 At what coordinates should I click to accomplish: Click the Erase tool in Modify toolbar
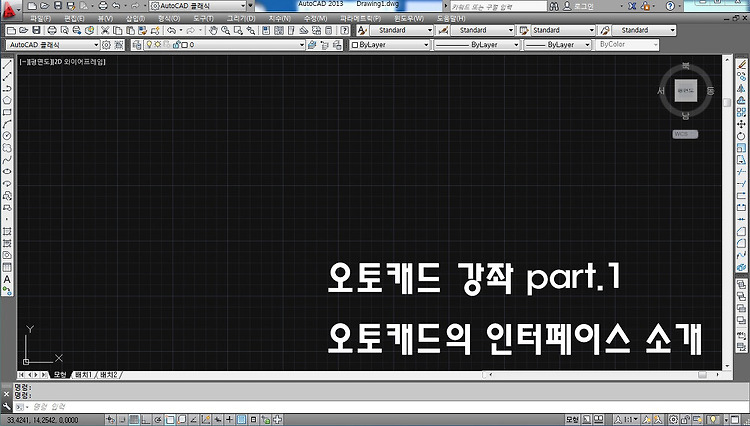pos(741,65)
